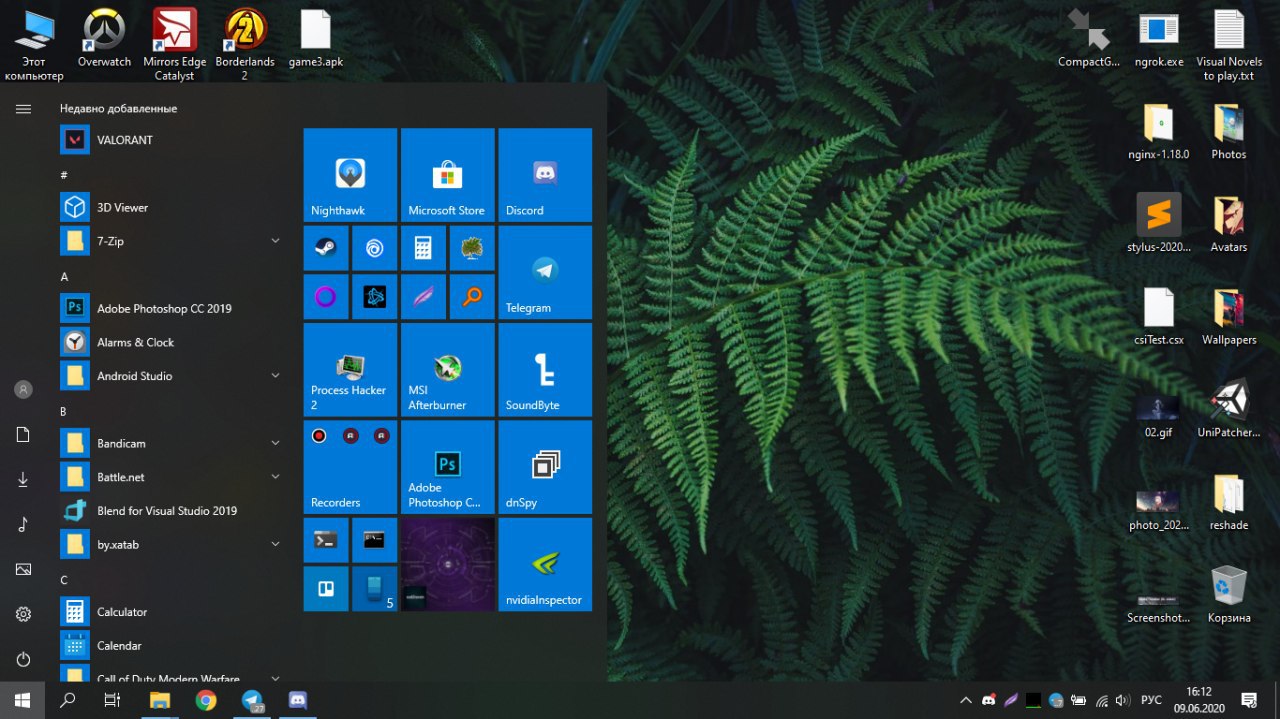Launch Adobe Photoshop tile
Screen dimensions: 1280x719
click(x=447, y=467)
